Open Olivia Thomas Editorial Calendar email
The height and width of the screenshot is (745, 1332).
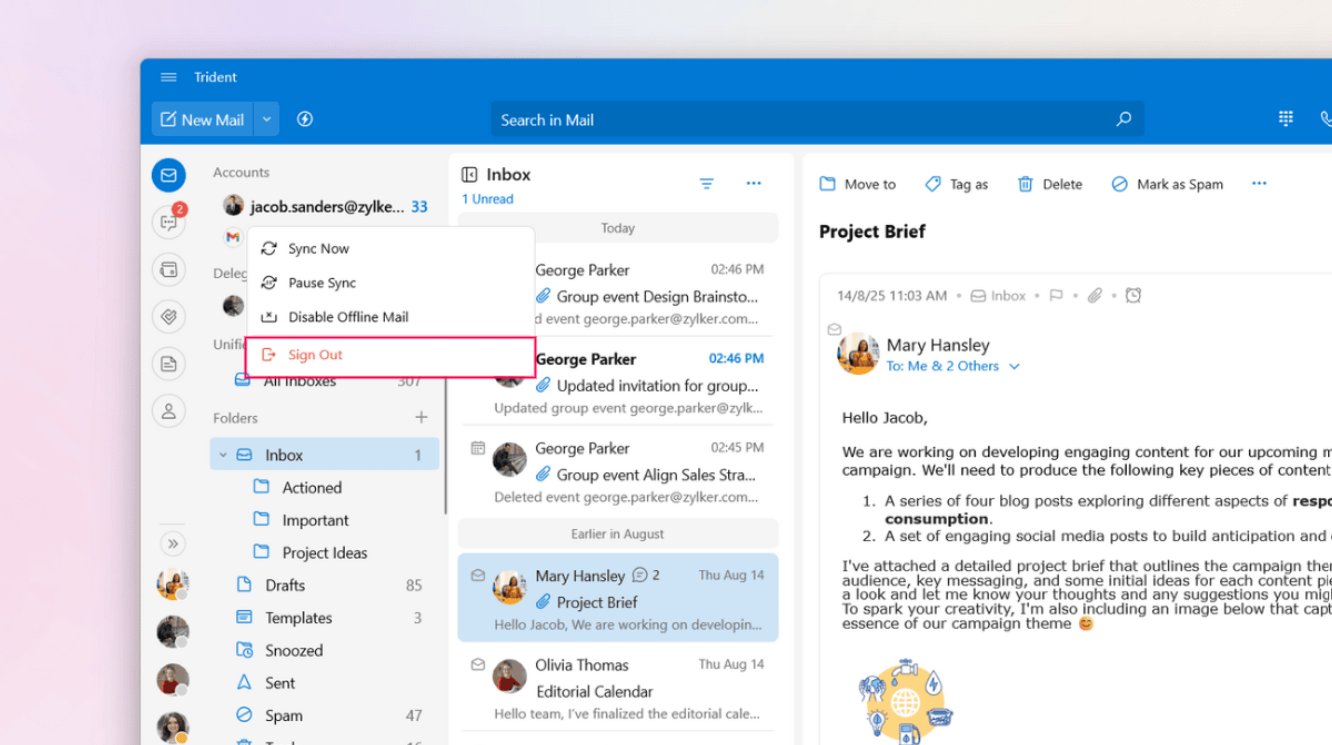[x=618, y=687]
